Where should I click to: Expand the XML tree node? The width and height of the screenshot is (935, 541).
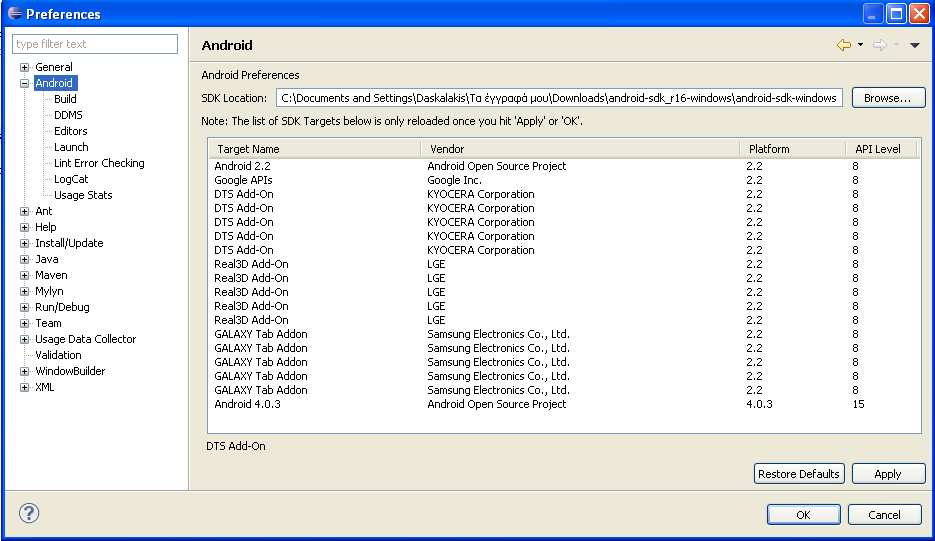click(24, 388)
